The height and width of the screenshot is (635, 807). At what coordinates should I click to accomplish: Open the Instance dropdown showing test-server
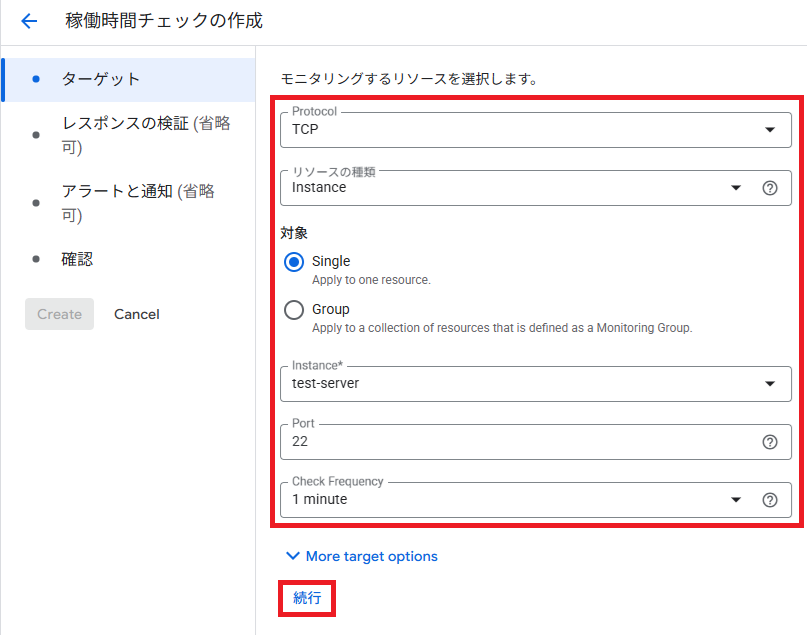coord(768,384)
